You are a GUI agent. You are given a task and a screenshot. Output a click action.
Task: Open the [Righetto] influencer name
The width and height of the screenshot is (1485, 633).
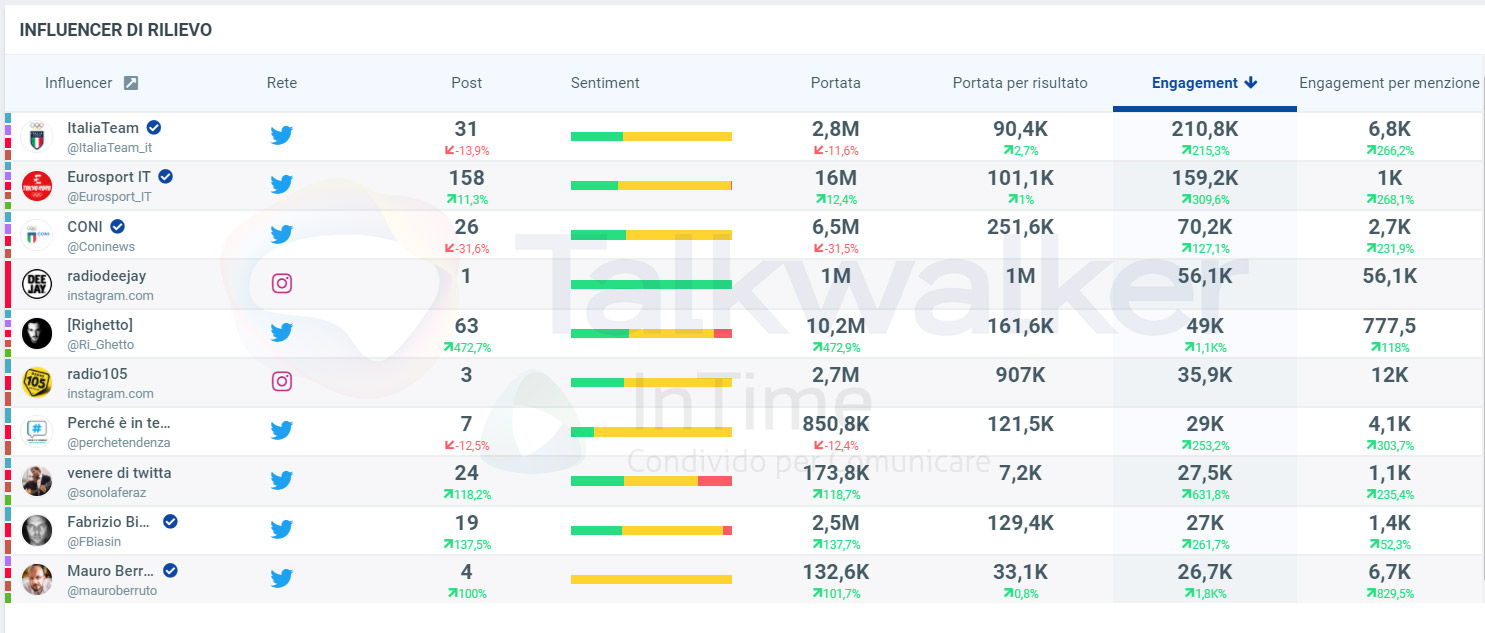coord(100,325)
